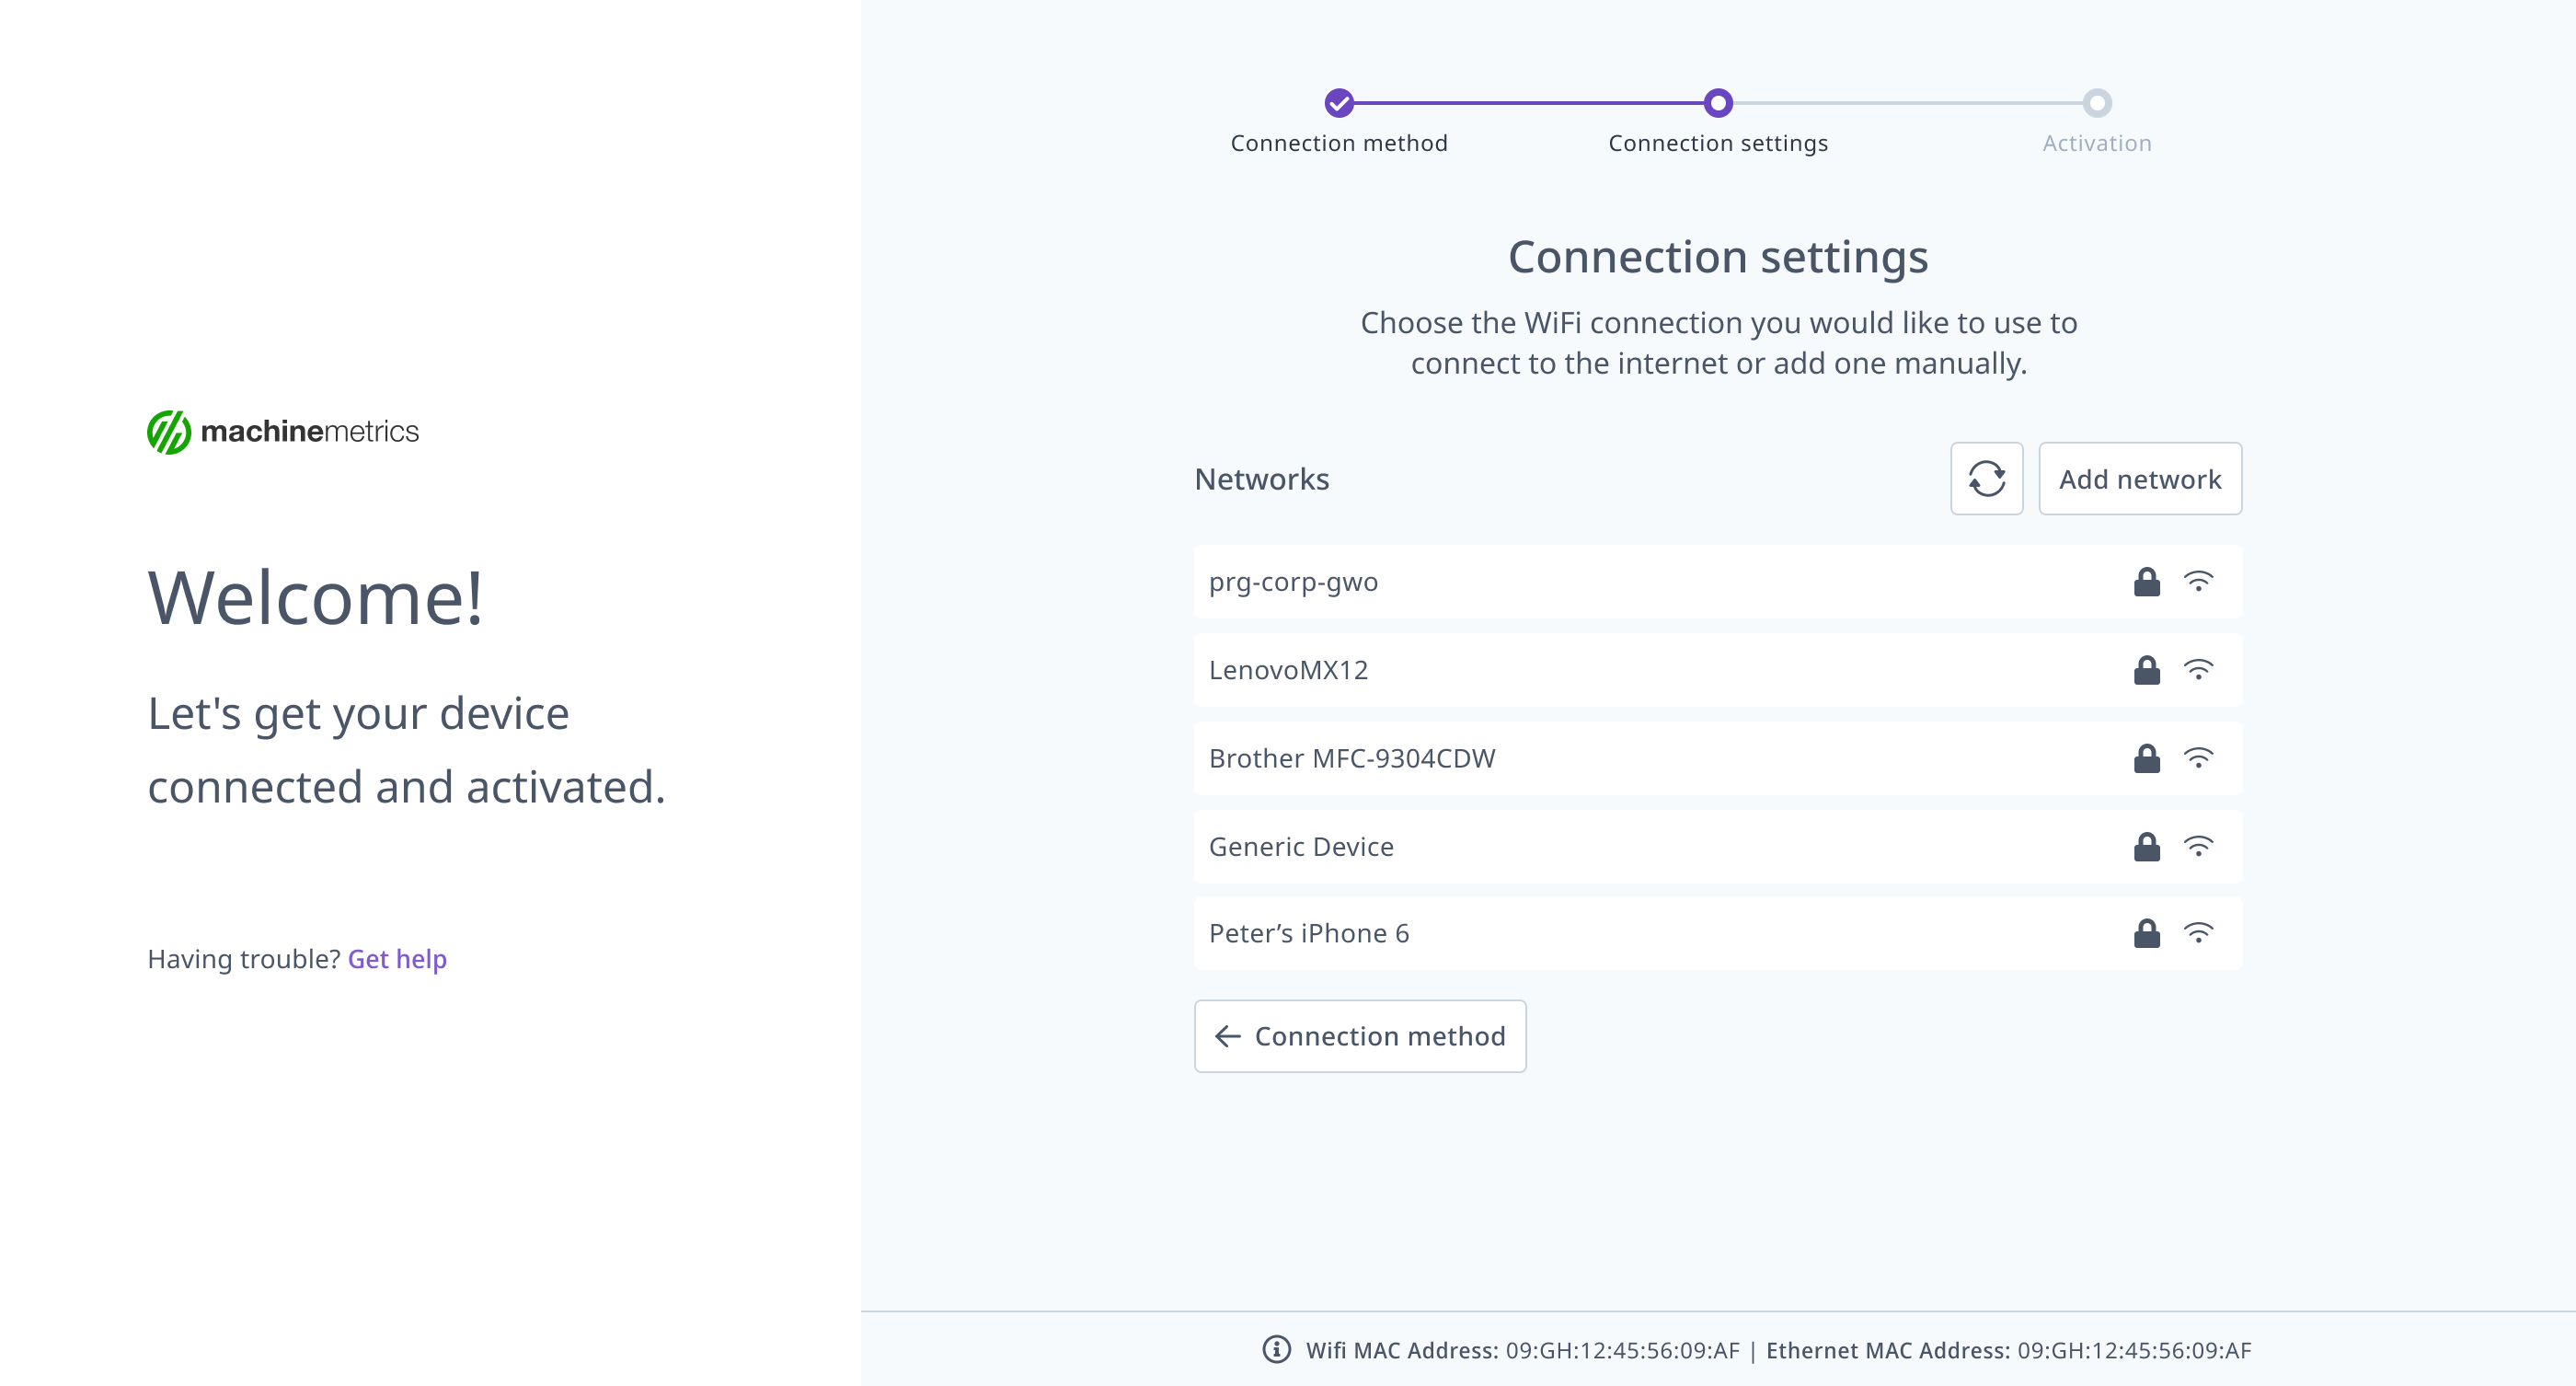The image size is (2576, 1386).
Task: Click the back arrow inside Connection method button
Action: 1228,1036
